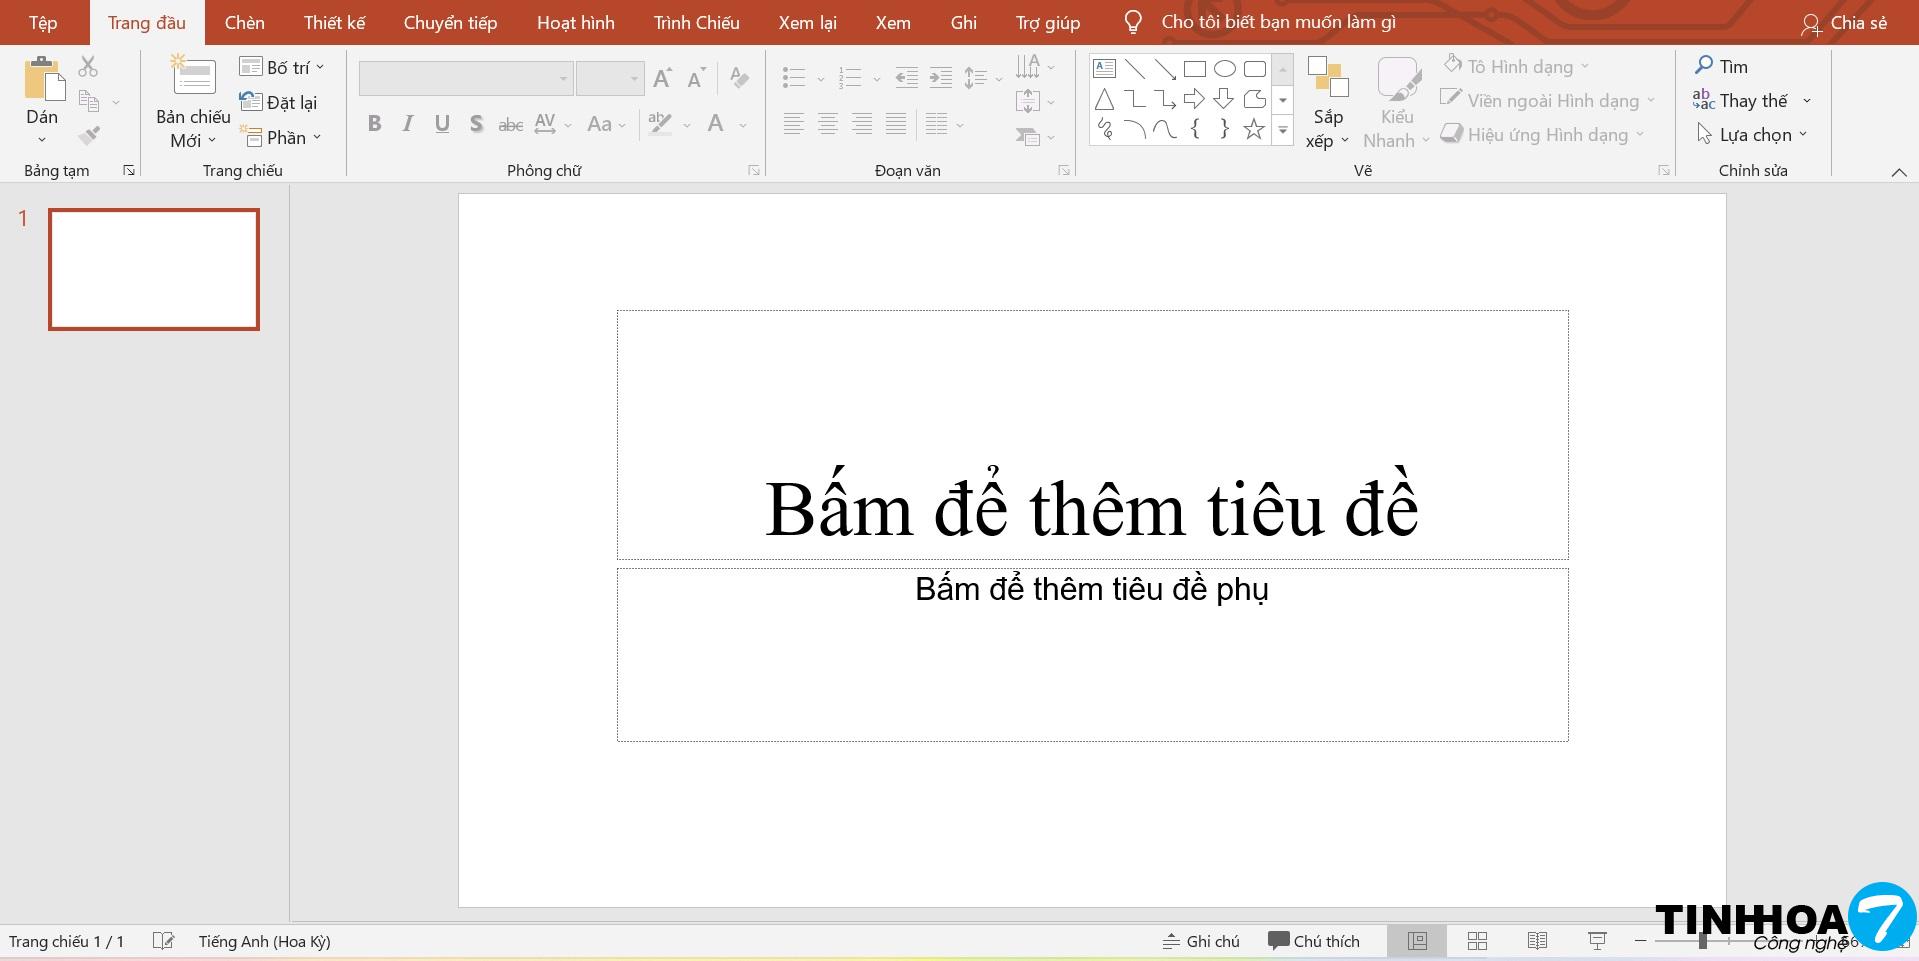The height and width of the screenshot is (961, 1919).
Task: Toggle Bold formatting
Action: [x=374, y=124]
